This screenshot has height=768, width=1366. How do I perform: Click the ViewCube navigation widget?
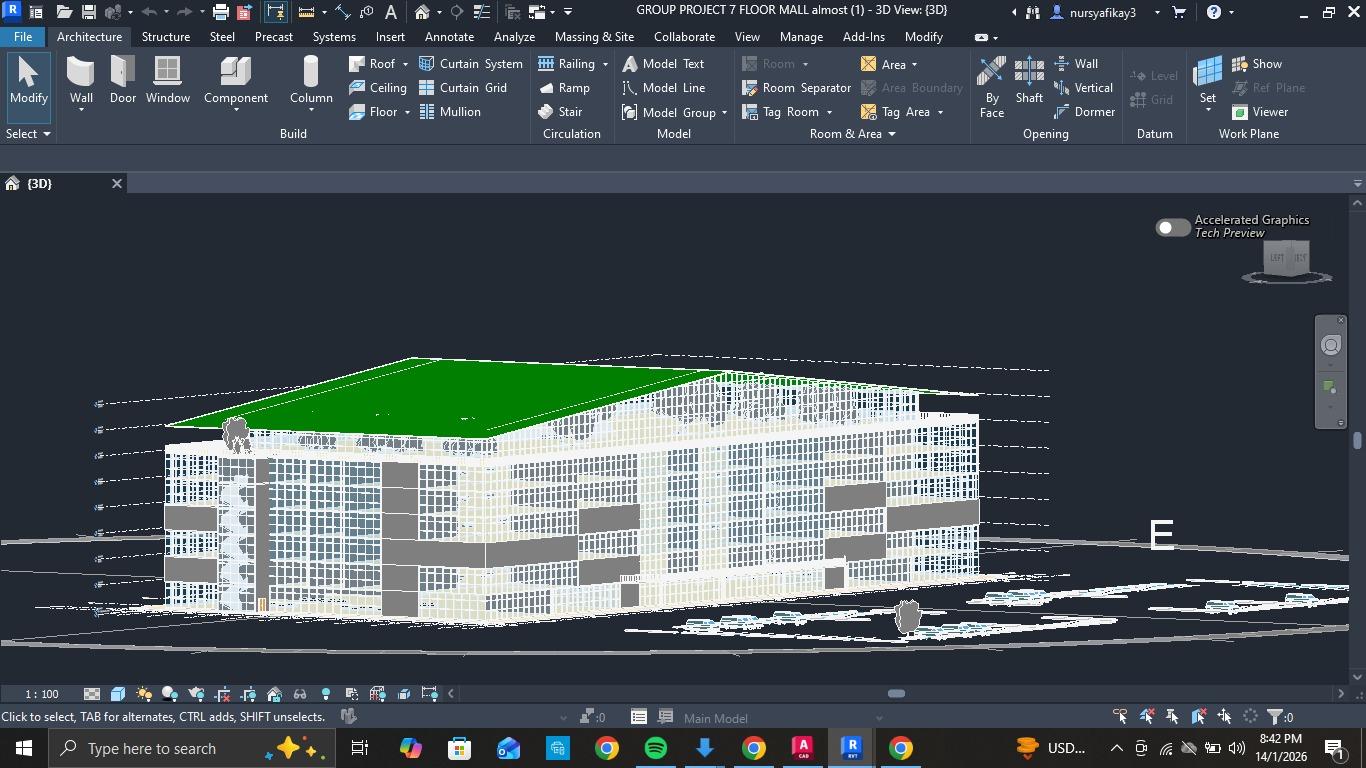click(x=1287, y=260)
